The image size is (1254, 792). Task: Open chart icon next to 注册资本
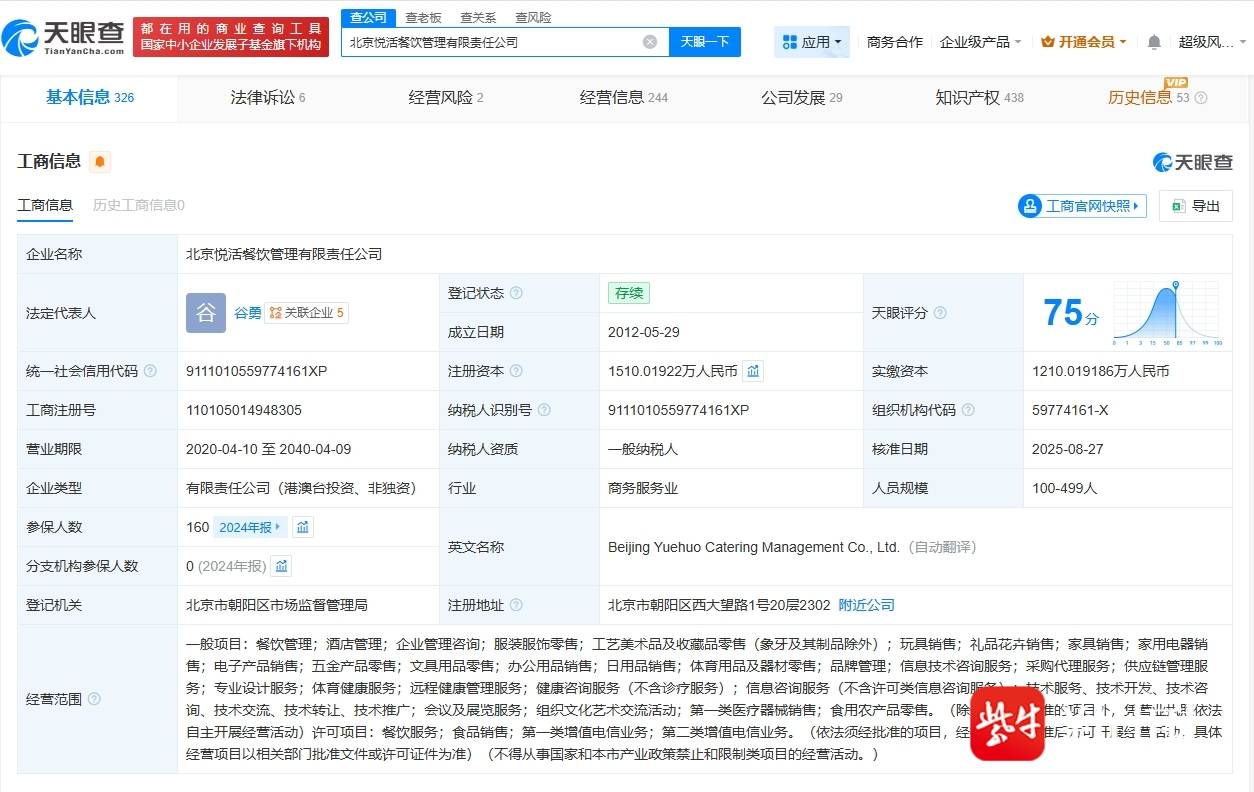pyautogui.click(x=753, y=371)
